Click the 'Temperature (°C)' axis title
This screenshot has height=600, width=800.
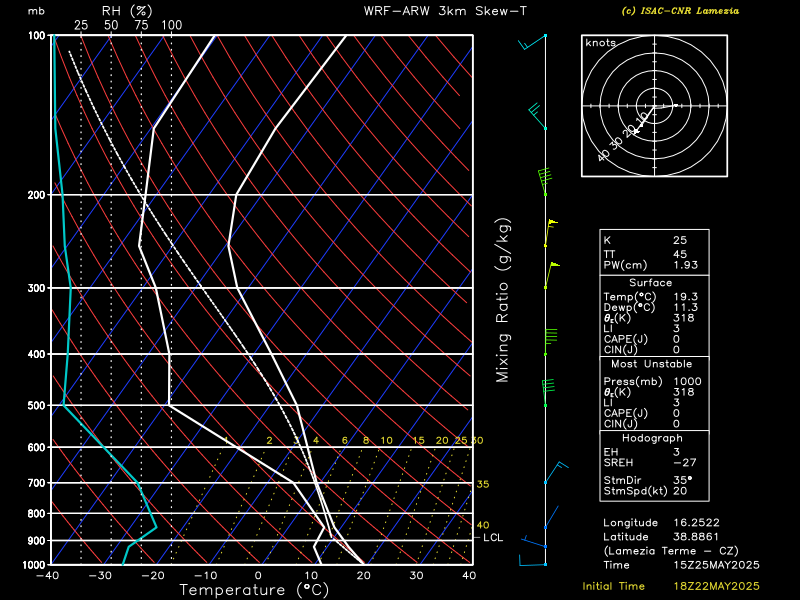click(x=254, y=590)
